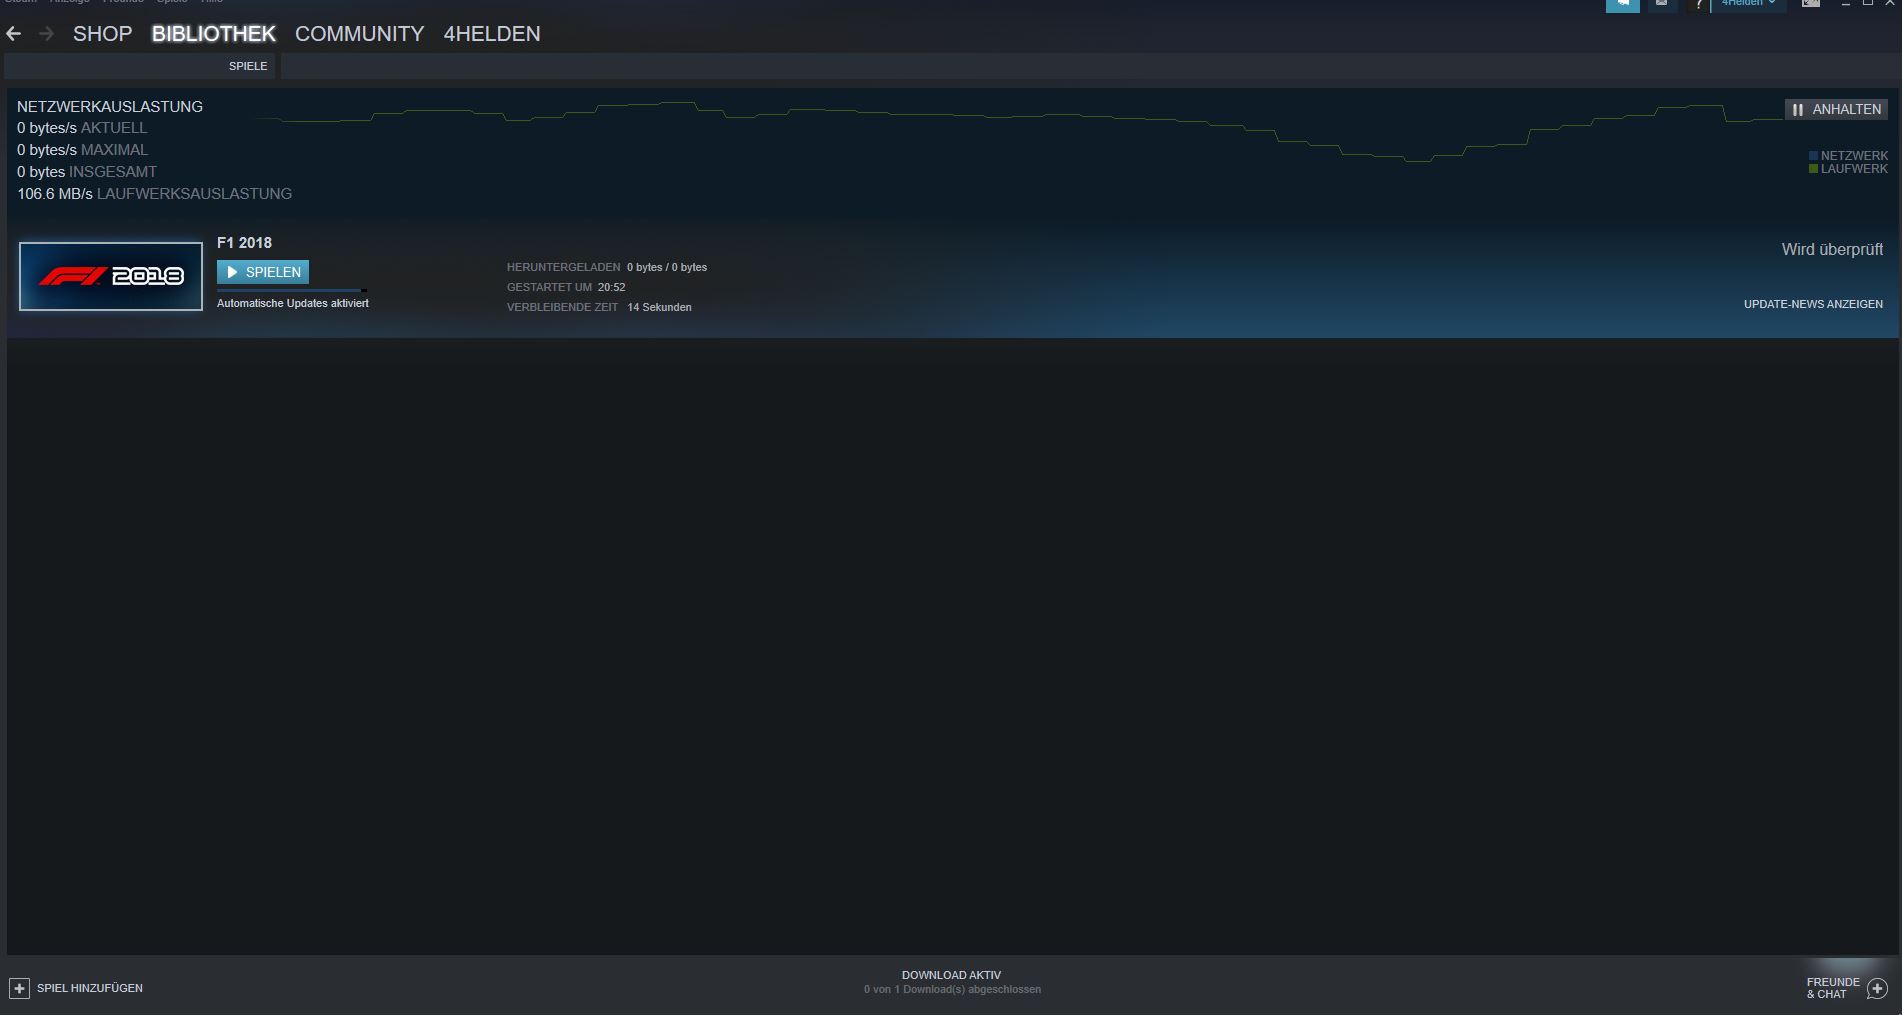Click the pause icon beside ANHALTEN
Image resolution: width=1902 pixels, height=1015 pixels.
point(1798,110)
